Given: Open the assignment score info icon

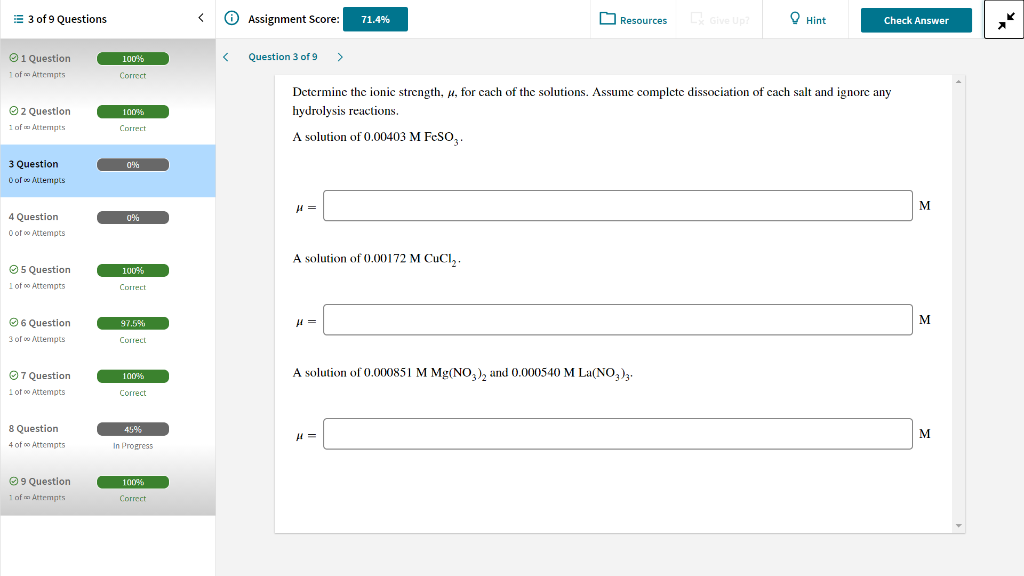Looking at the screenshot, I should tap(231, 18).
